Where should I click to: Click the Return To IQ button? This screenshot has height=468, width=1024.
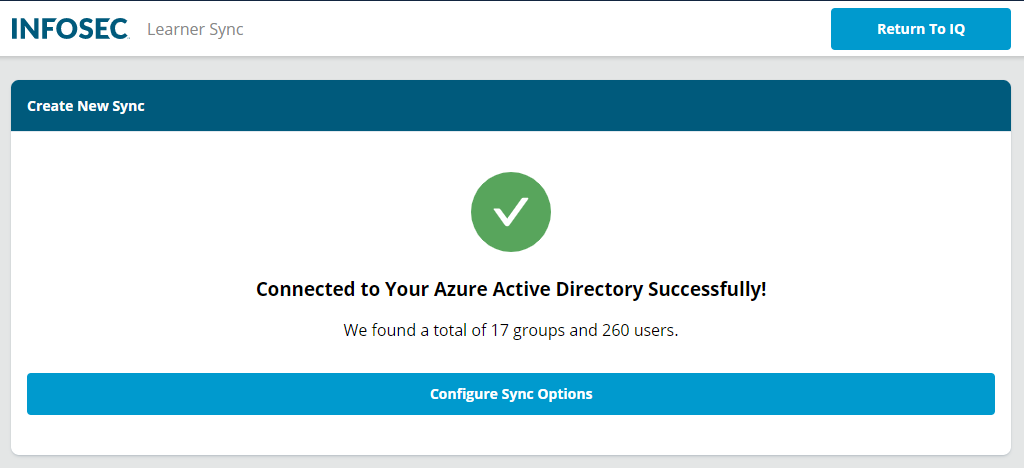coord(920,29)
